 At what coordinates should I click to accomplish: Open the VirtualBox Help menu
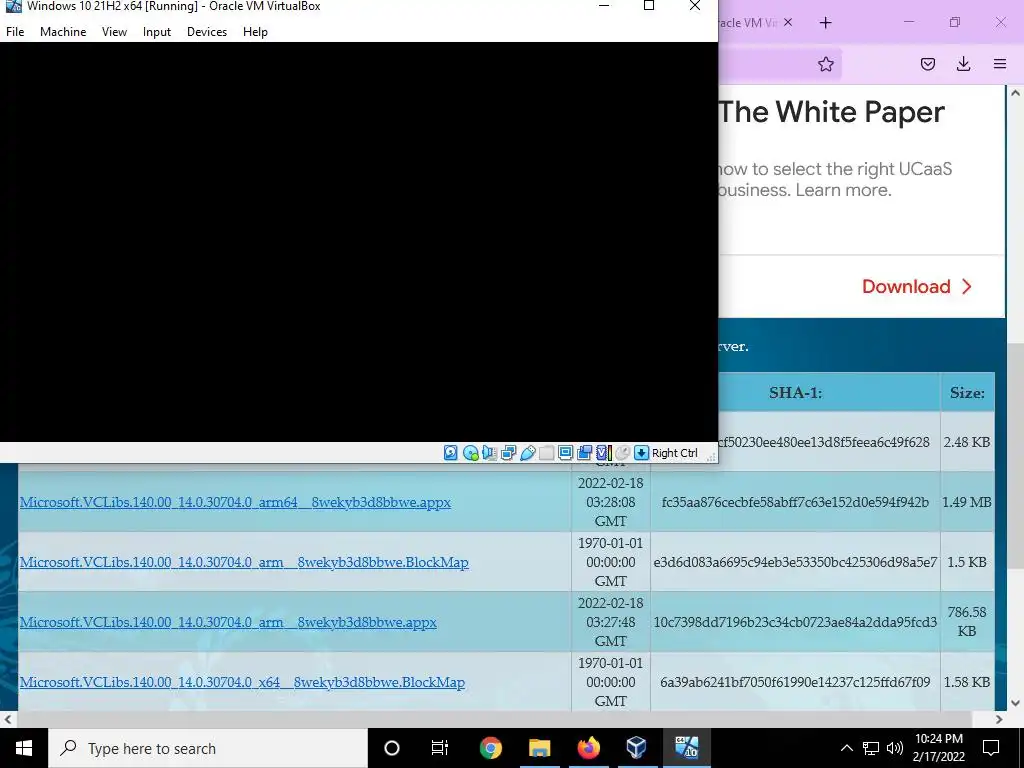255,31
